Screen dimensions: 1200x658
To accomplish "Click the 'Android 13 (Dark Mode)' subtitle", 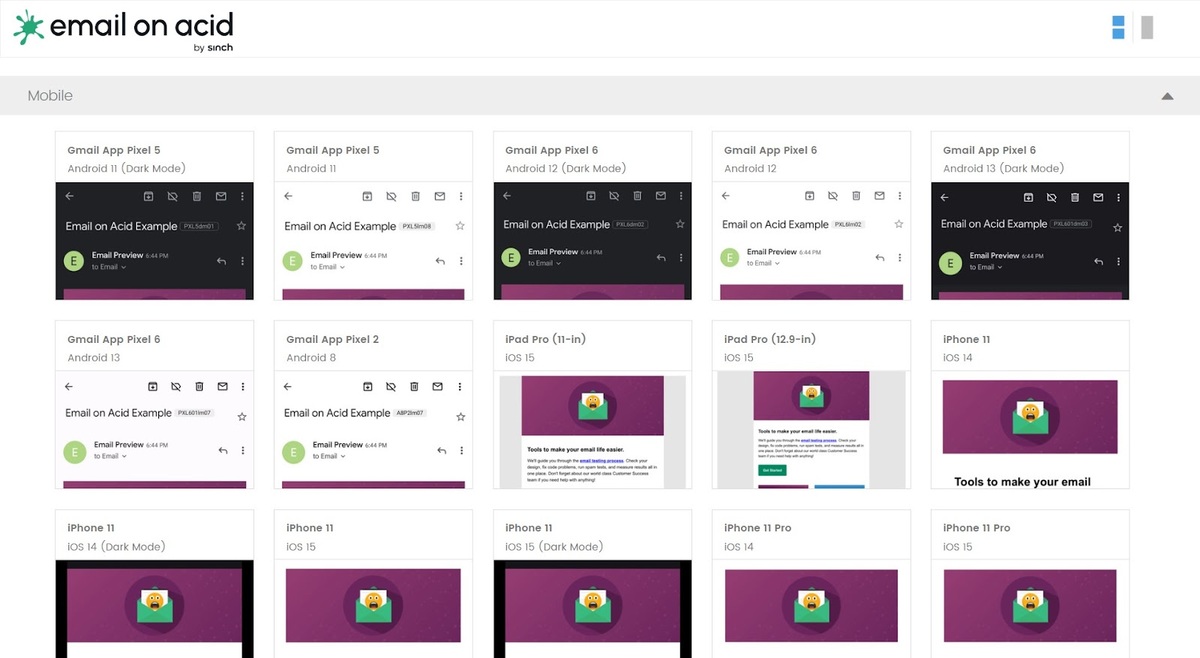I will [1003, 168].
